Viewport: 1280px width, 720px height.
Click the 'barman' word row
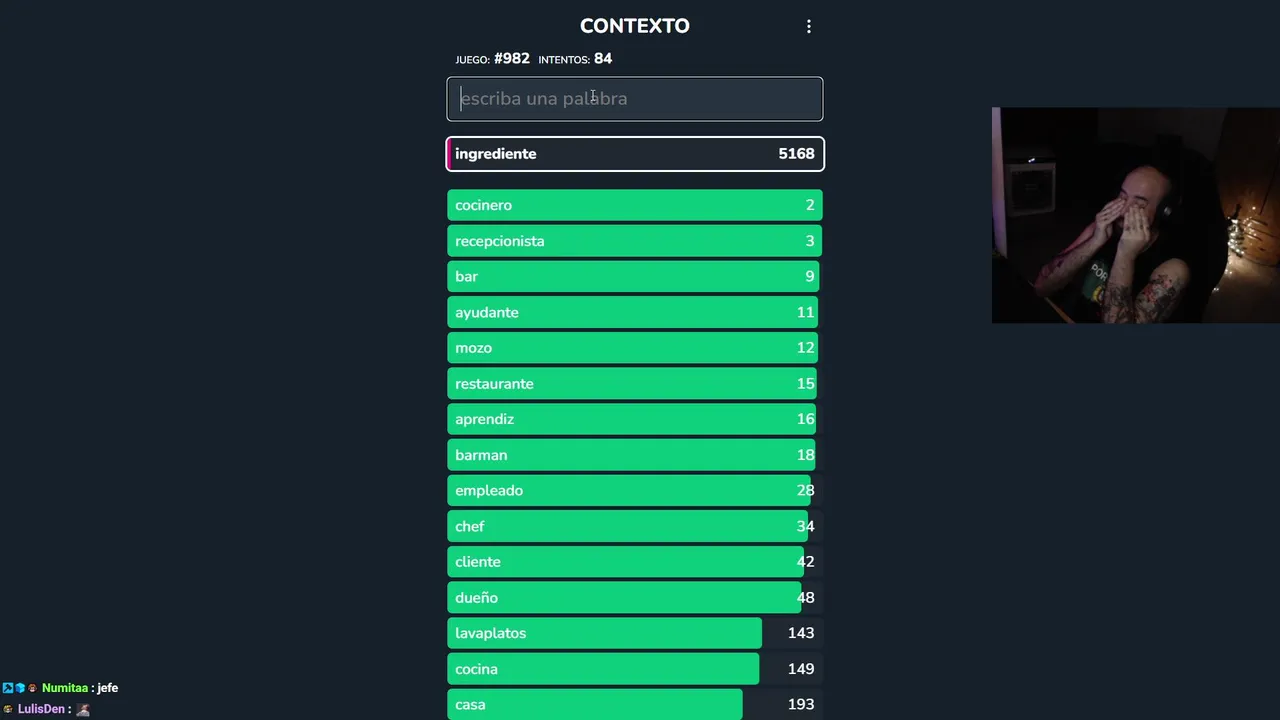[x=635, y=455]
